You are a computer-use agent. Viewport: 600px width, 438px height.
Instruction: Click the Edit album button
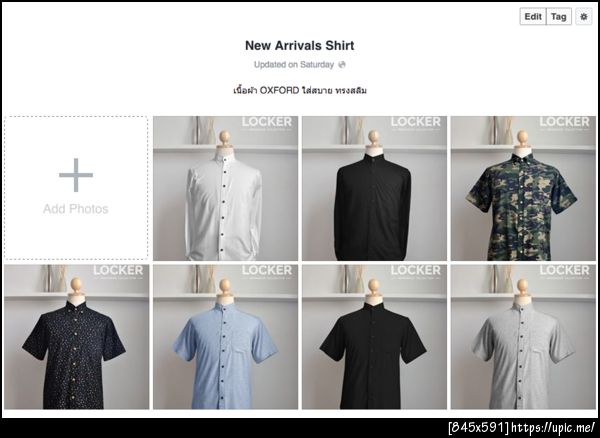[533, 16]
